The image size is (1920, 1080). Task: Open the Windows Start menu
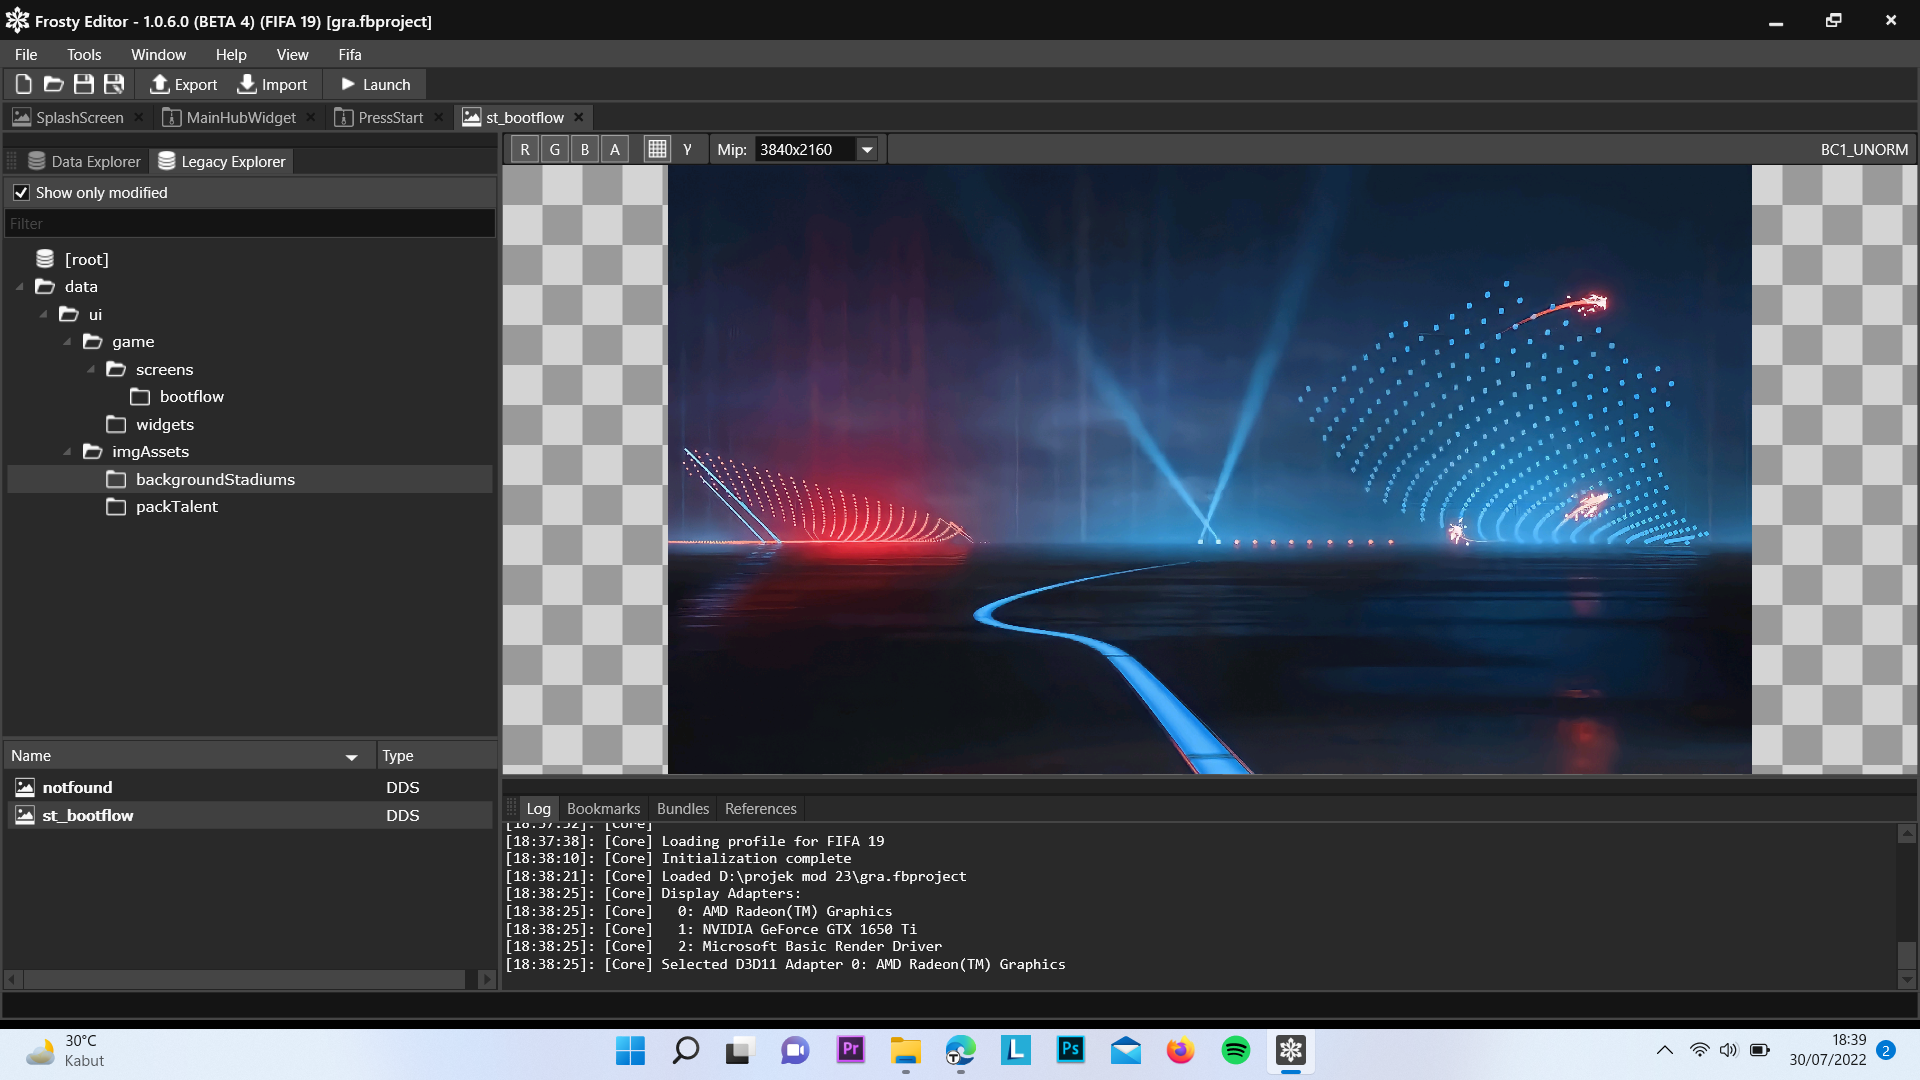point(630,1051)
